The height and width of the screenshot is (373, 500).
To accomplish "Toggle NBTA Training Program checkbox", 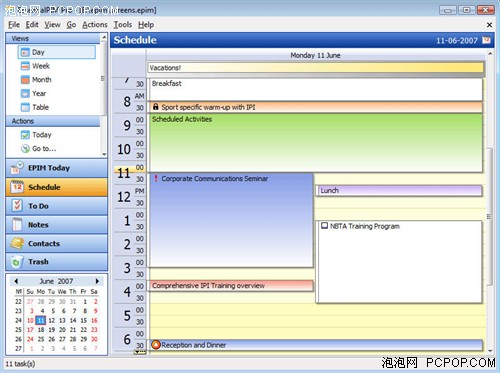I will pyautogui.click(x=324, y=226).
